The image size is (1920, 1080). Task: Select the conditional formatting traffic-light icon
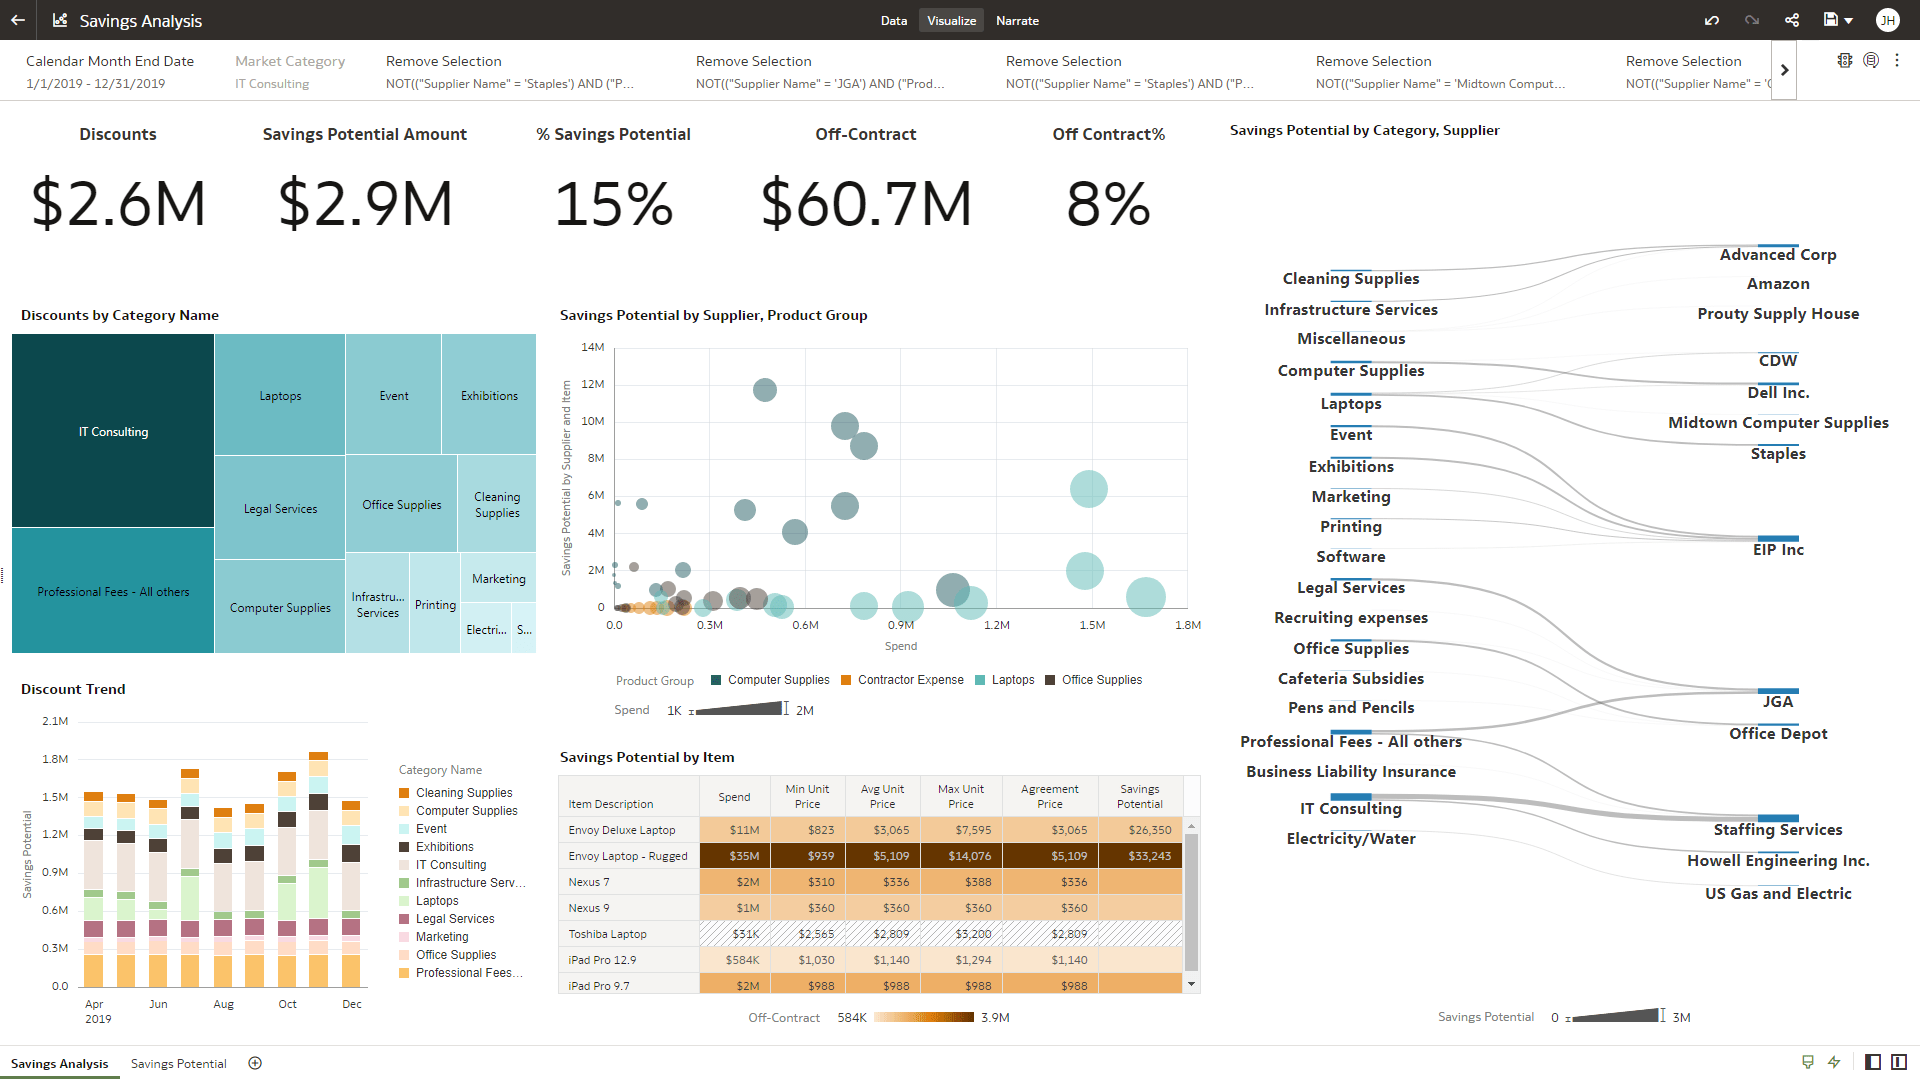click(x=1845, y=60)
